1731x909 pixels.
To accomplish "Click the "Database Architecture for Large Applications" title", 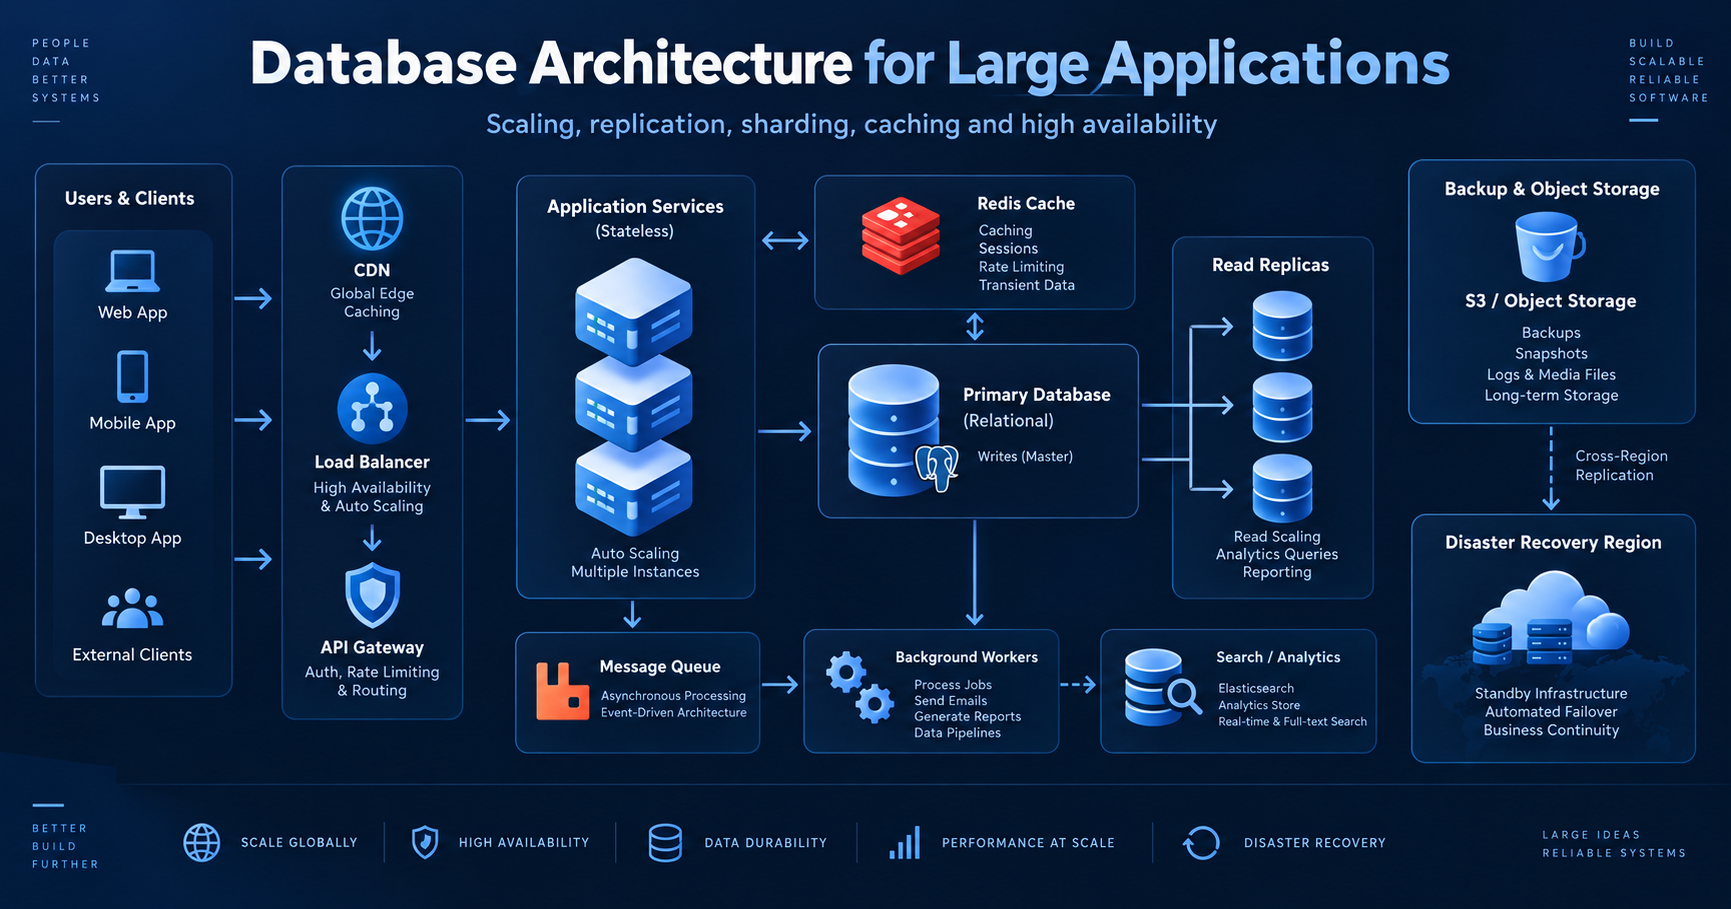I will point(850,64).
